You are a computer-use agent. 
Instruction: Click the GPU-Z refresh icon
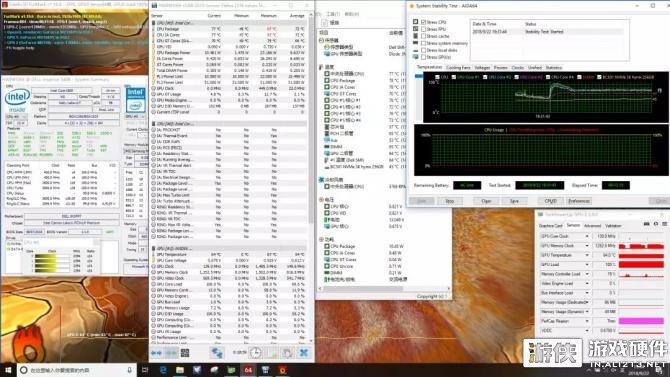[656, 224]
